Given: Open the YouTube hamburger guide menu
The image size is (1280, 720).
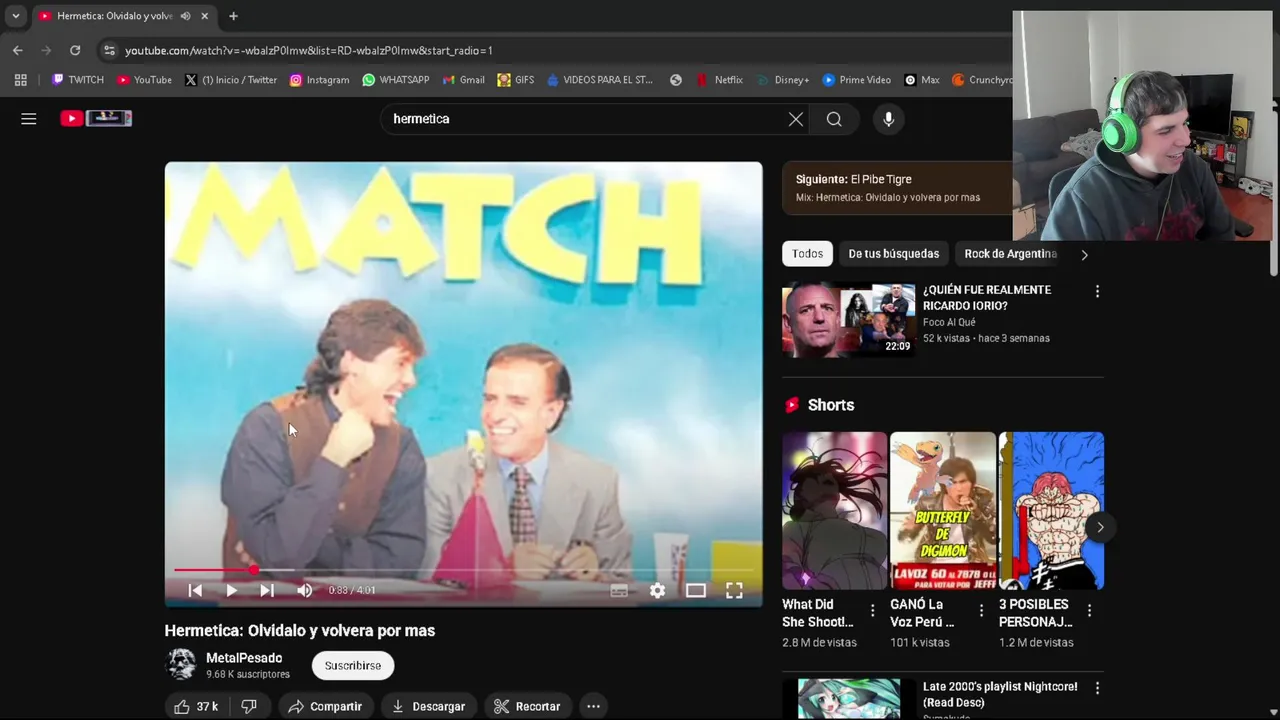Looking at the screenshot, I should tap(29, 119).
